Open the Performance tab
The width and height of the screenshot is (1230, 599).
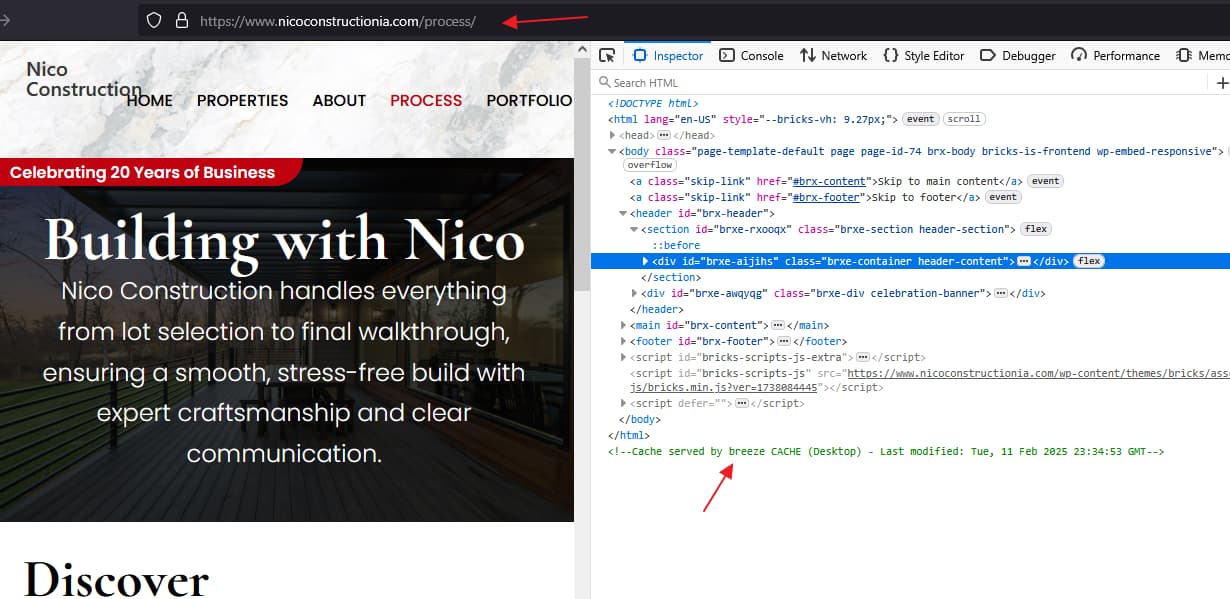pos(1115,56)
